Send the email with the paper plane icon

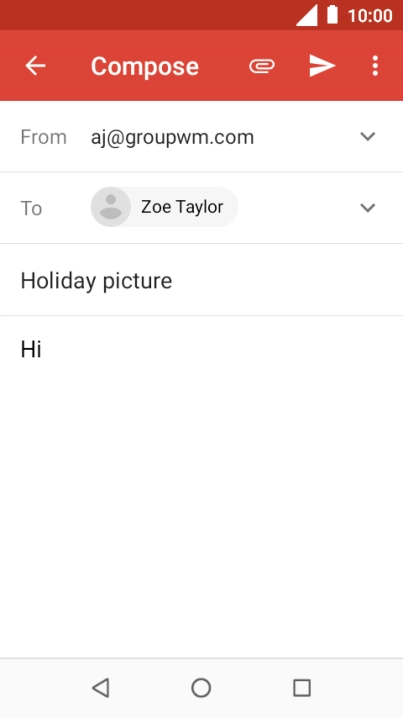click(322, 66)
